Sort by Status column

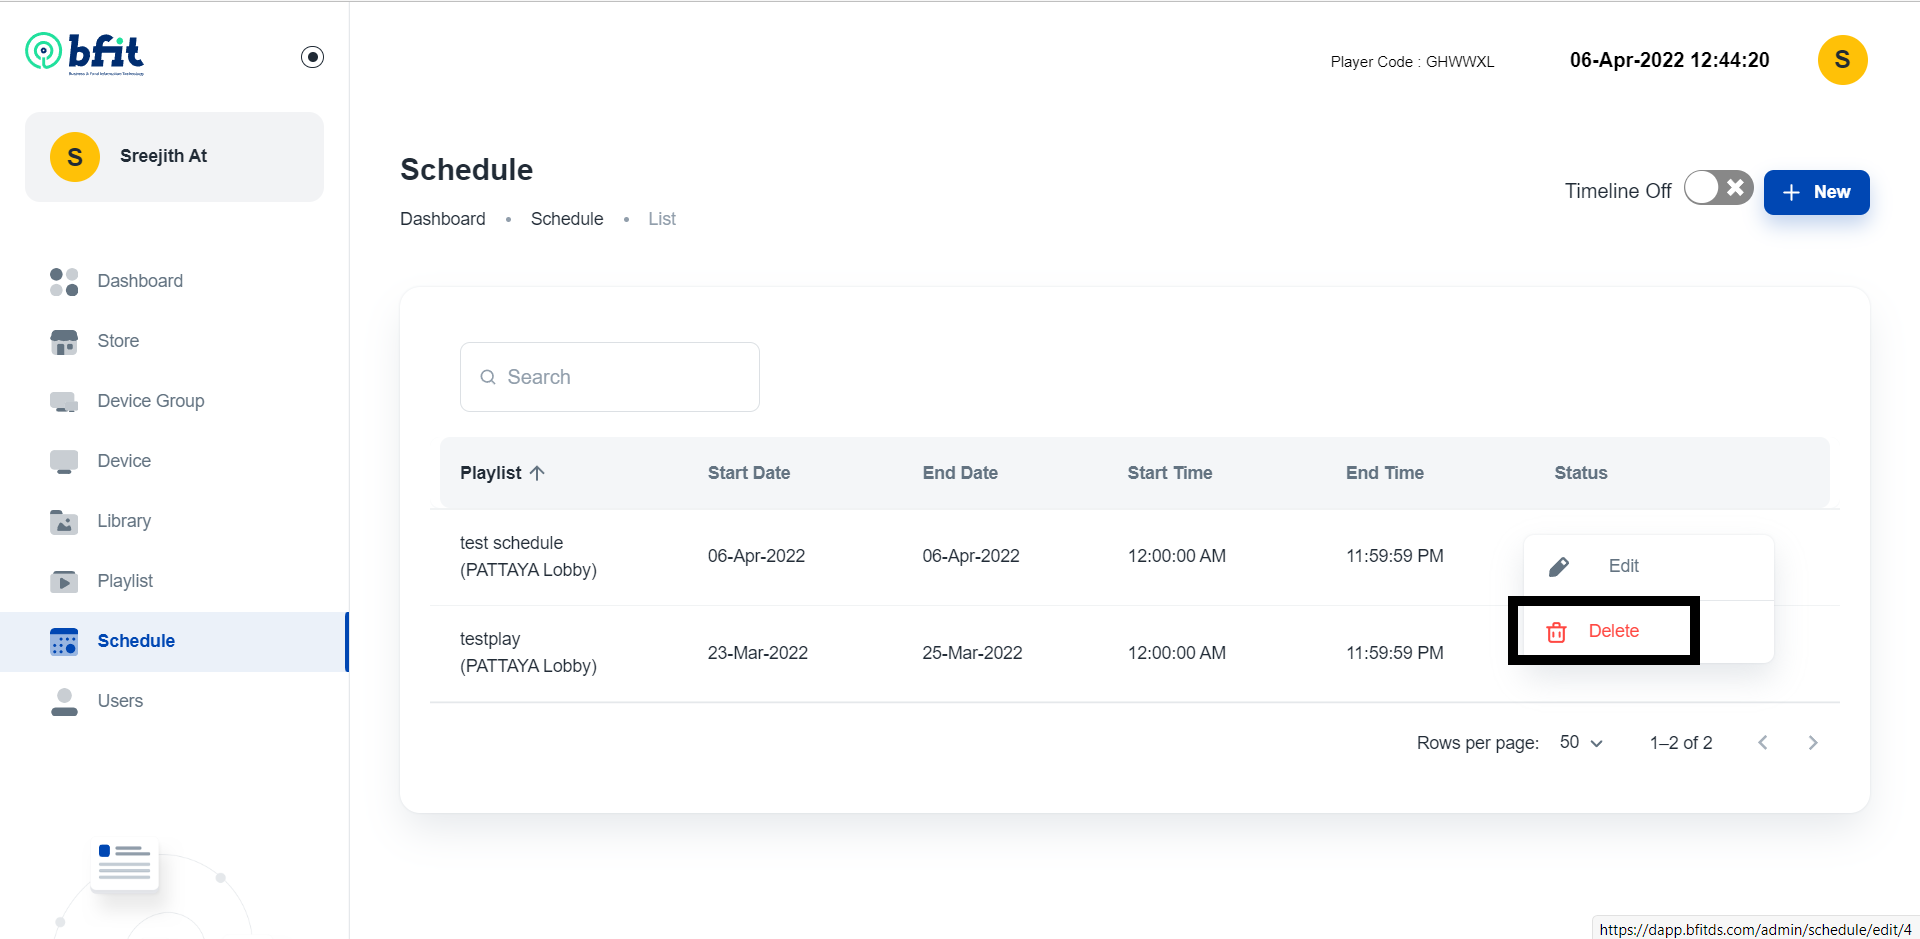pos(1581,473)
